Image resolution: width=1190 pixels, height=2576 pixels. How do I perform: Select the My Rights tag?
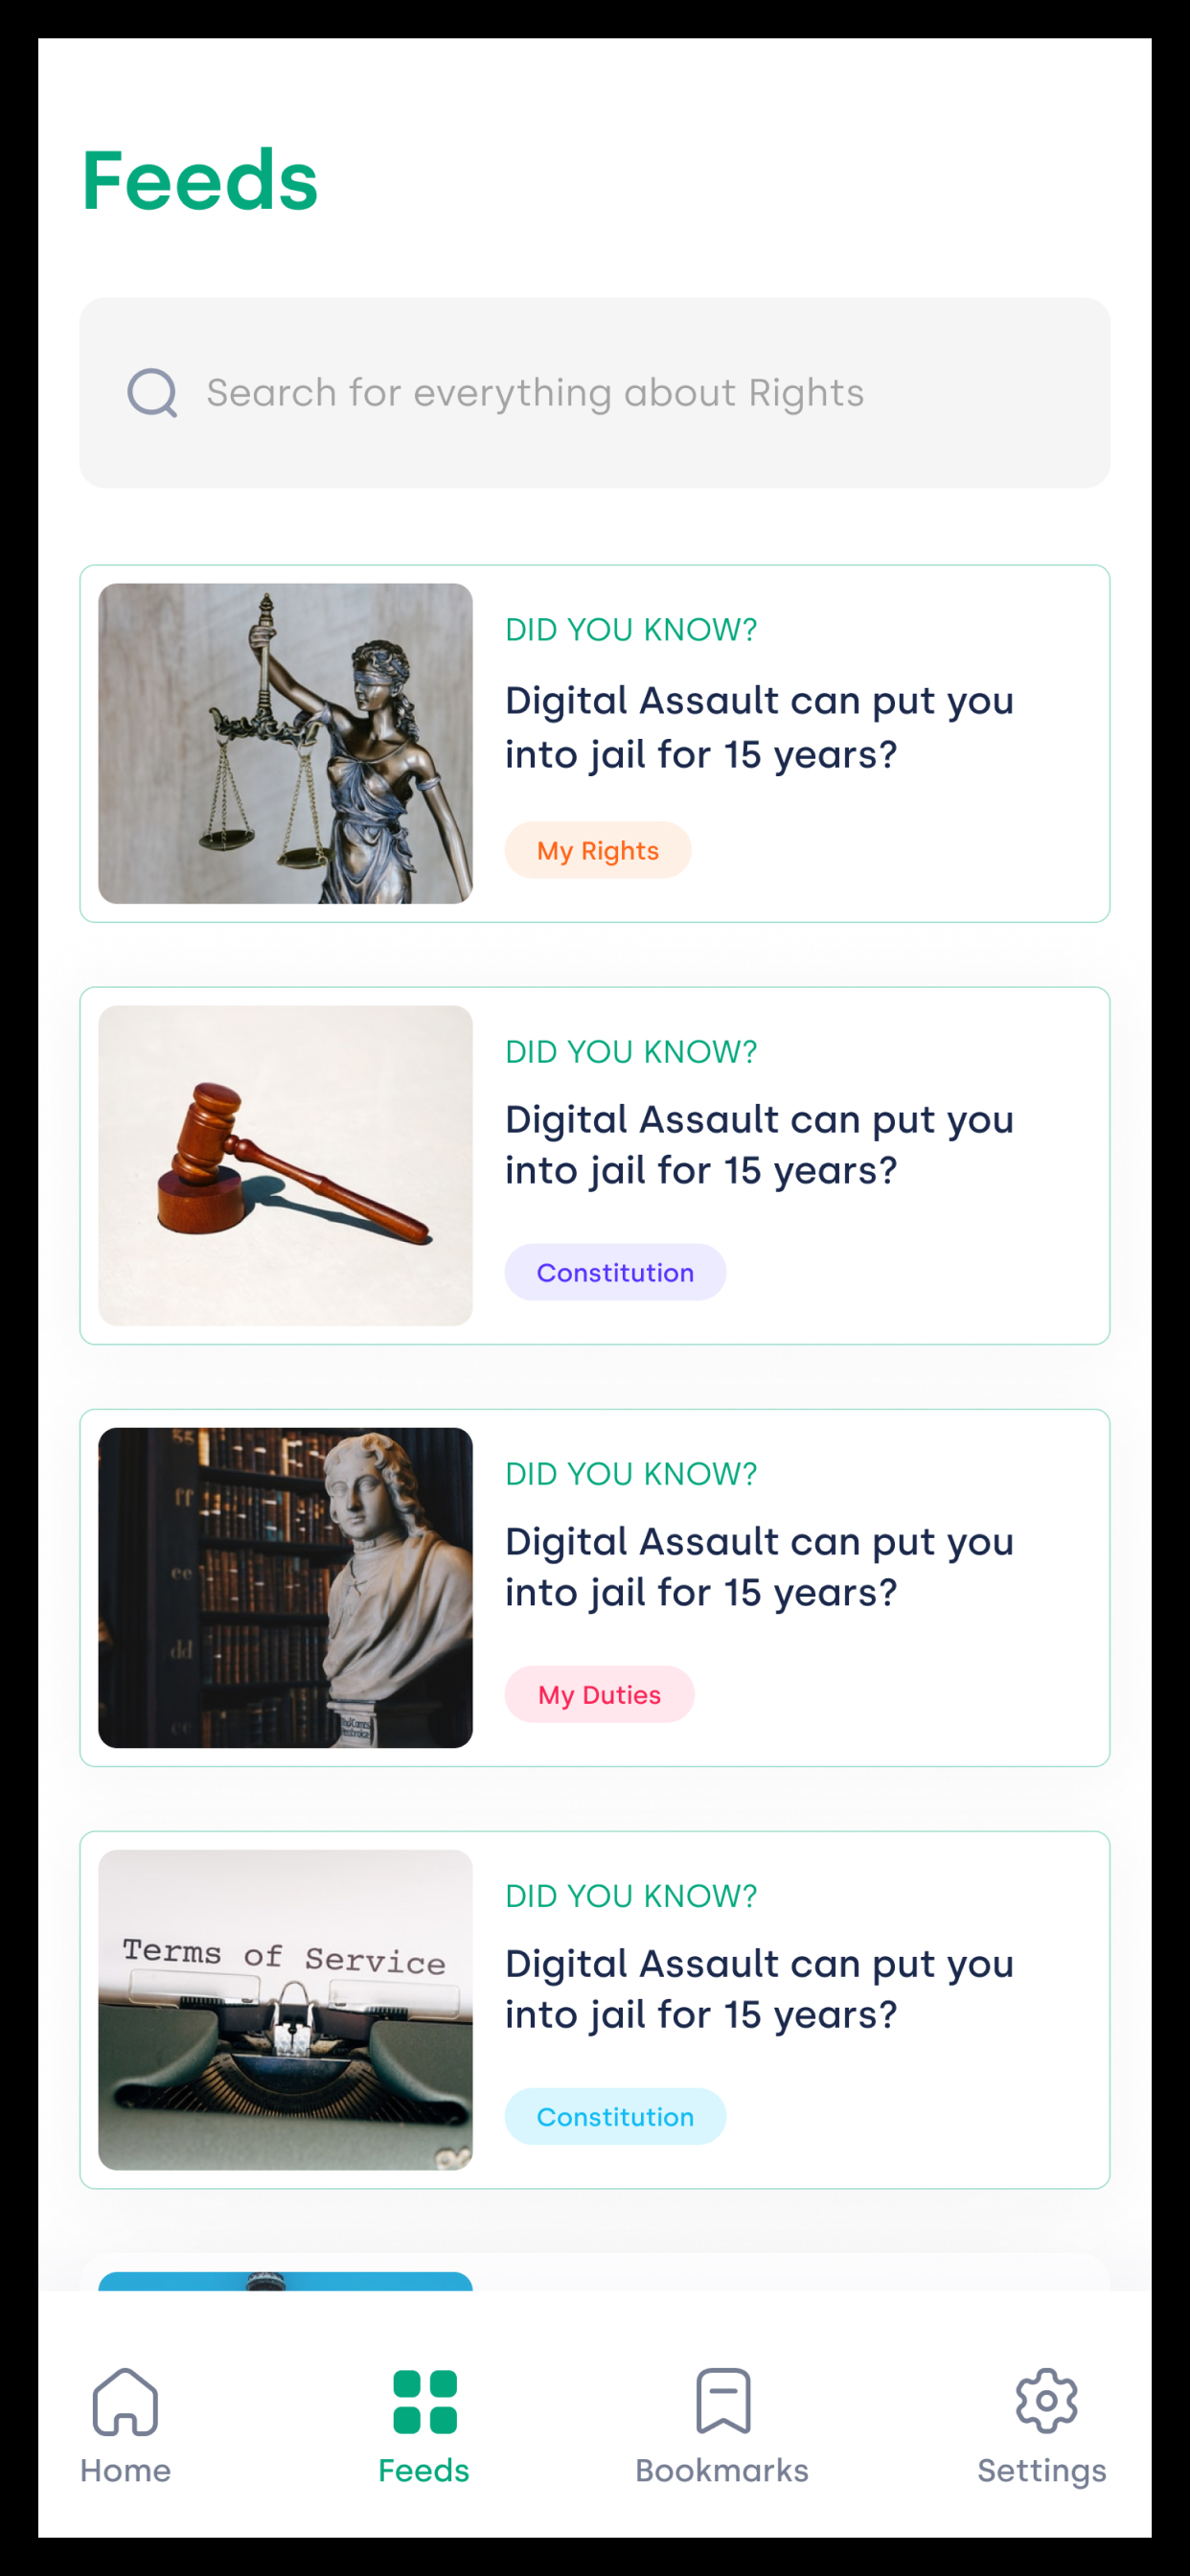(x=598, y=850)
